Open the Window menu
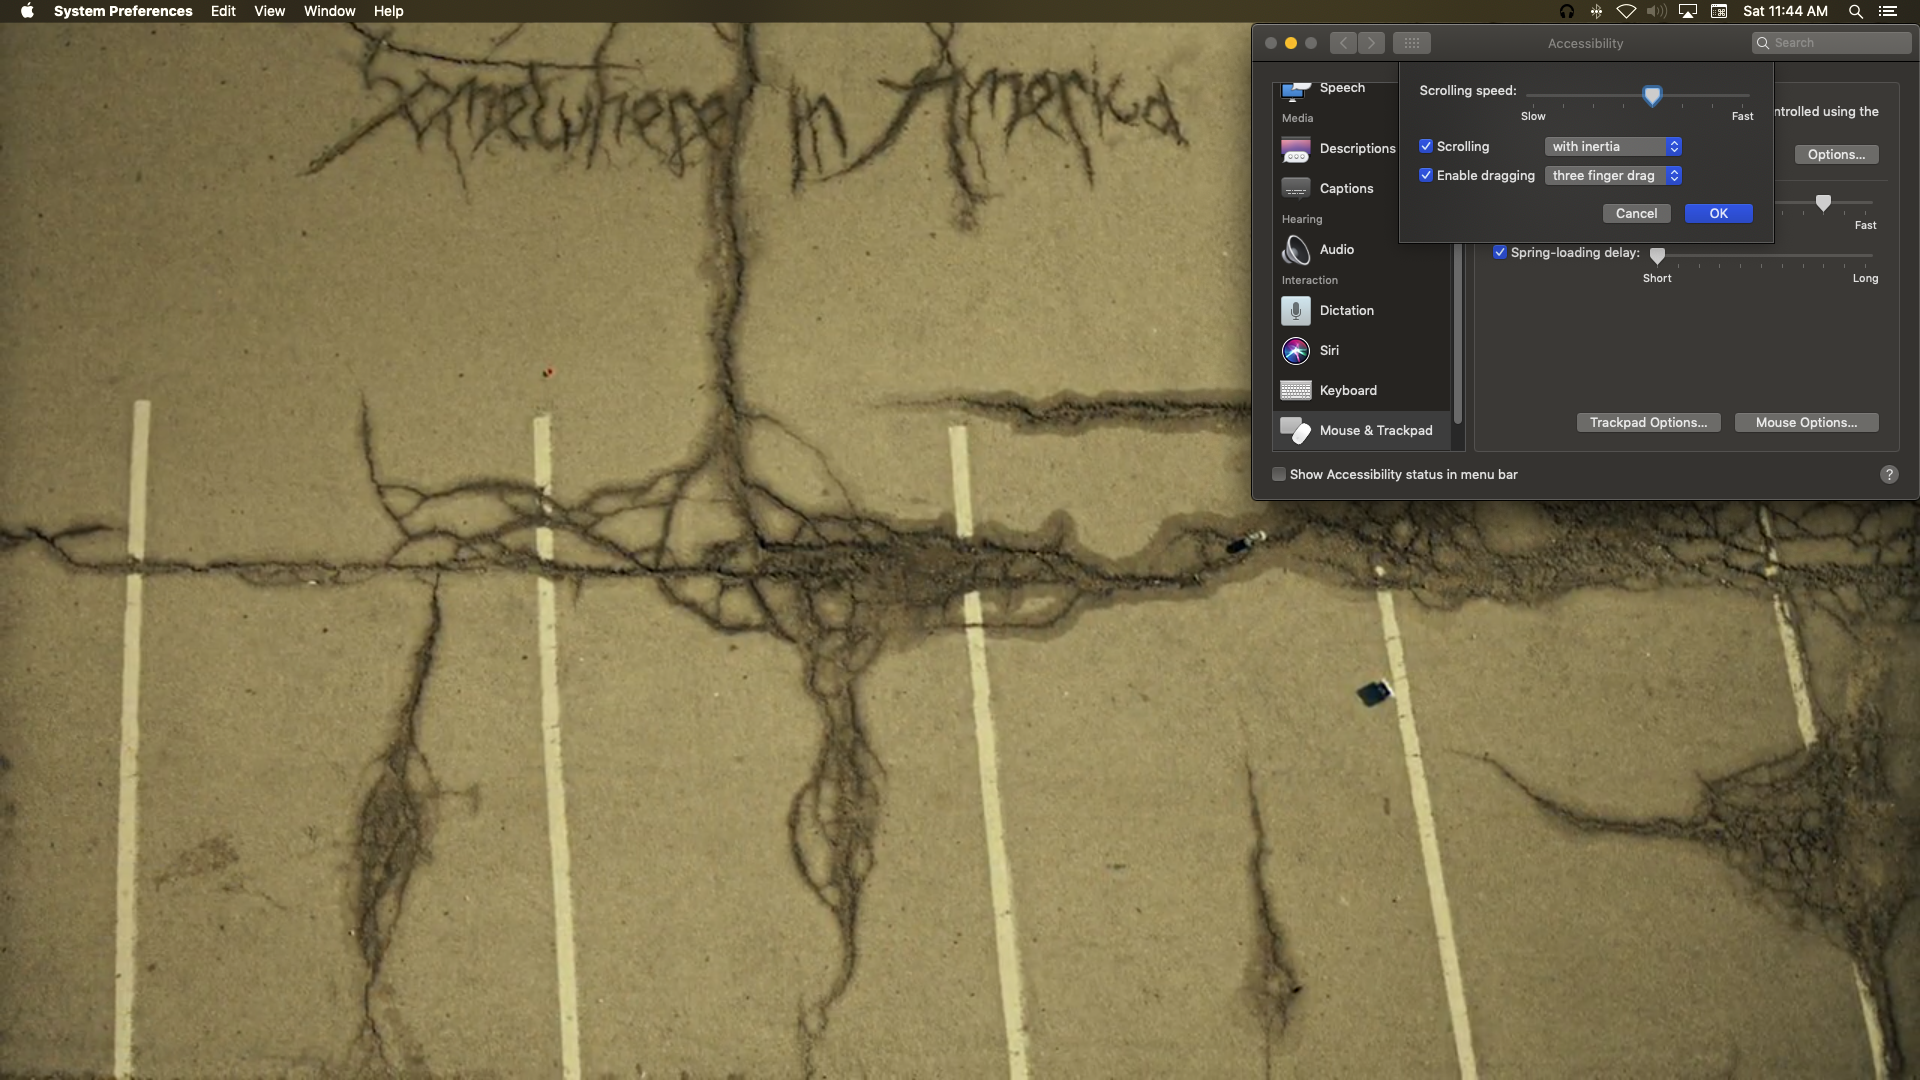Image resolution: width=1920 pixels, height=1080 pixels. click(x=329, y=11)
